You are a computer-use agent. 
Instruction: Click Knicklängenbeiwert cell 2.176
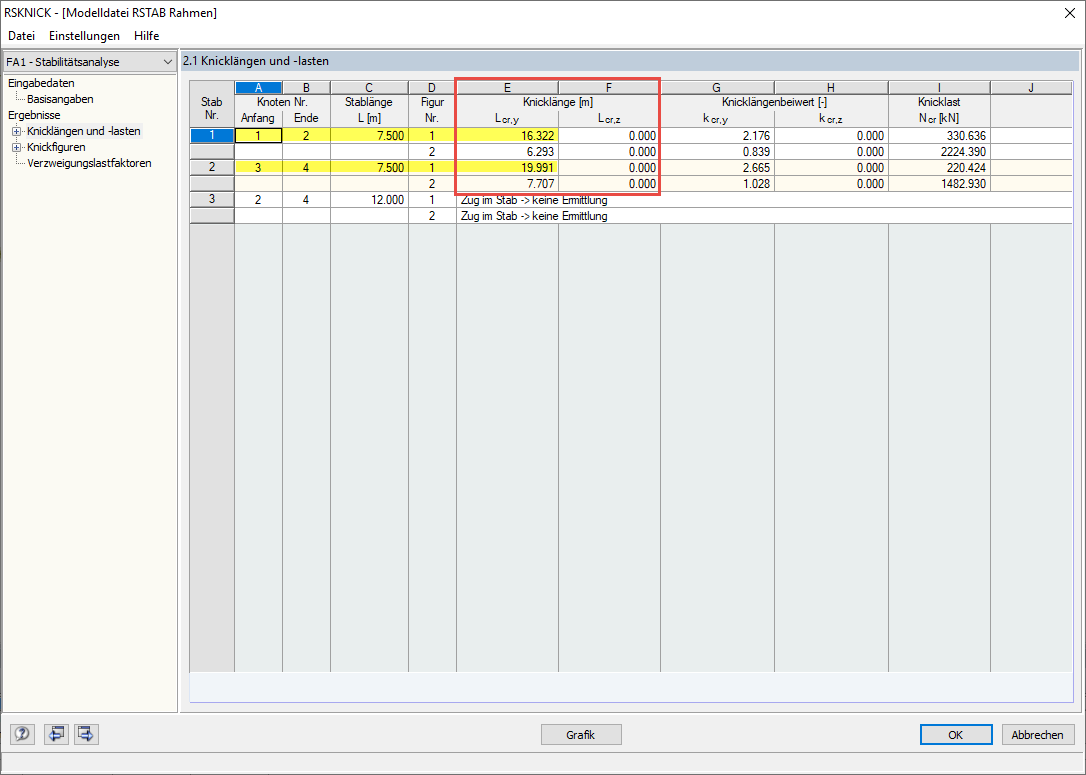717,136
